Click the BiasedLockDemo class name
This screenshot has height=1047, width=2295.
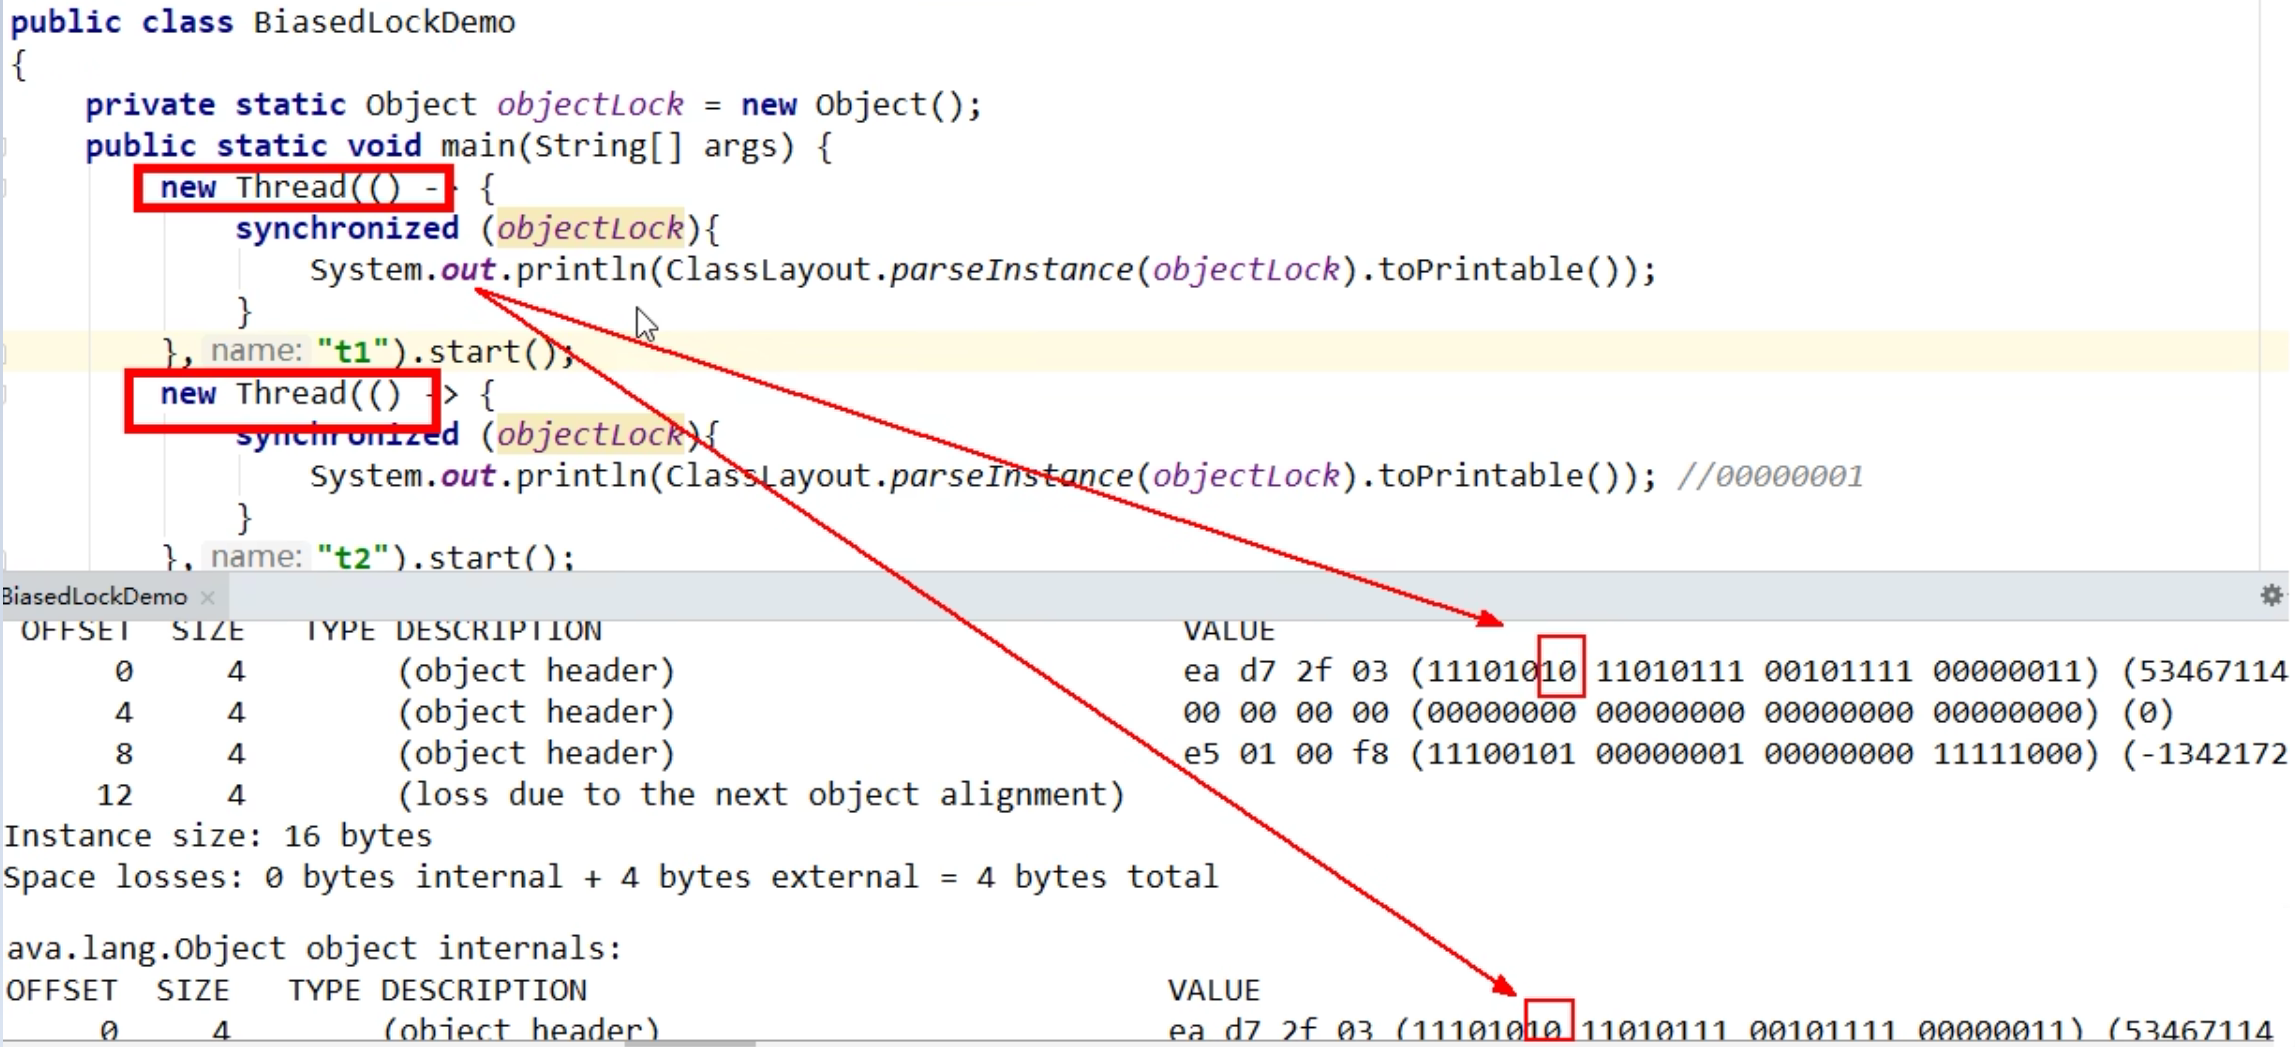point(384,22)
